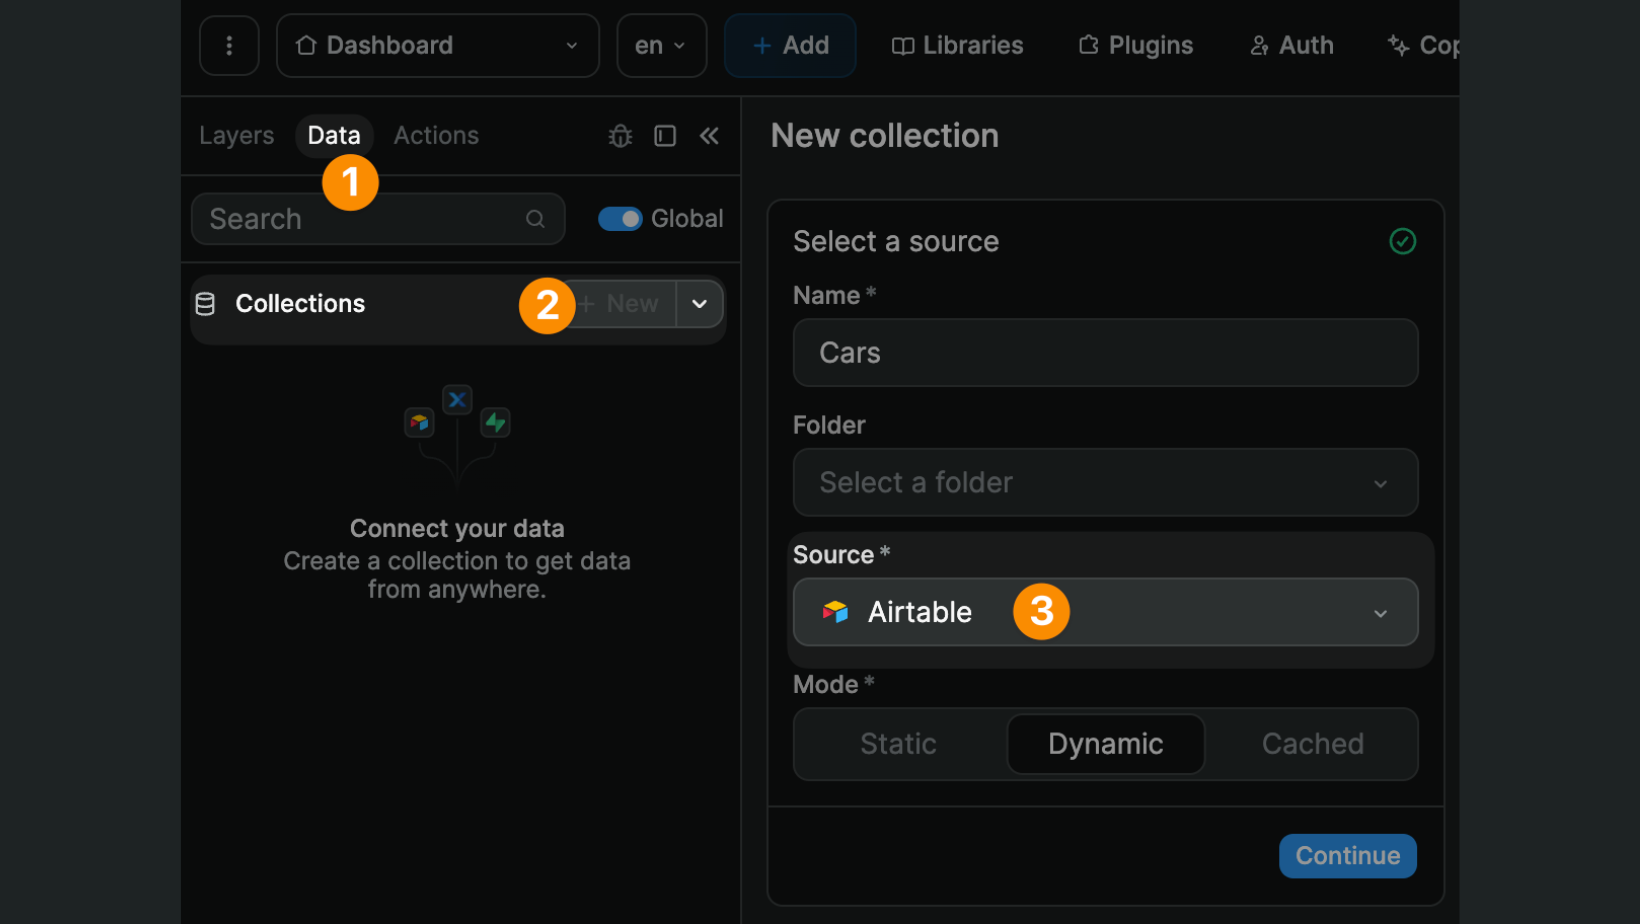This screenshot has height=924, width=1640.
Task: Switch to the Layers tab
Action: tap(236, 135)
